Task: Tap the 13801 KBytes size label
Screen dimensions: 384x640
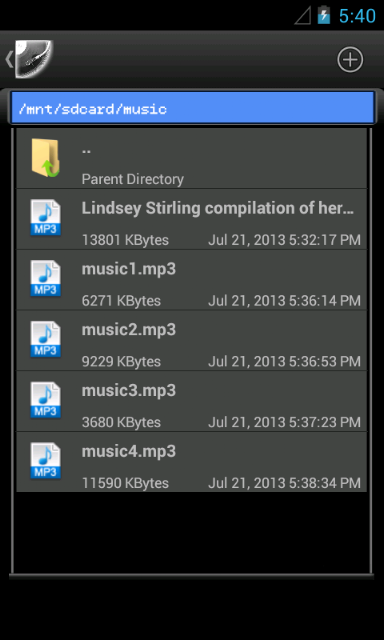Action: pos(125,240)
